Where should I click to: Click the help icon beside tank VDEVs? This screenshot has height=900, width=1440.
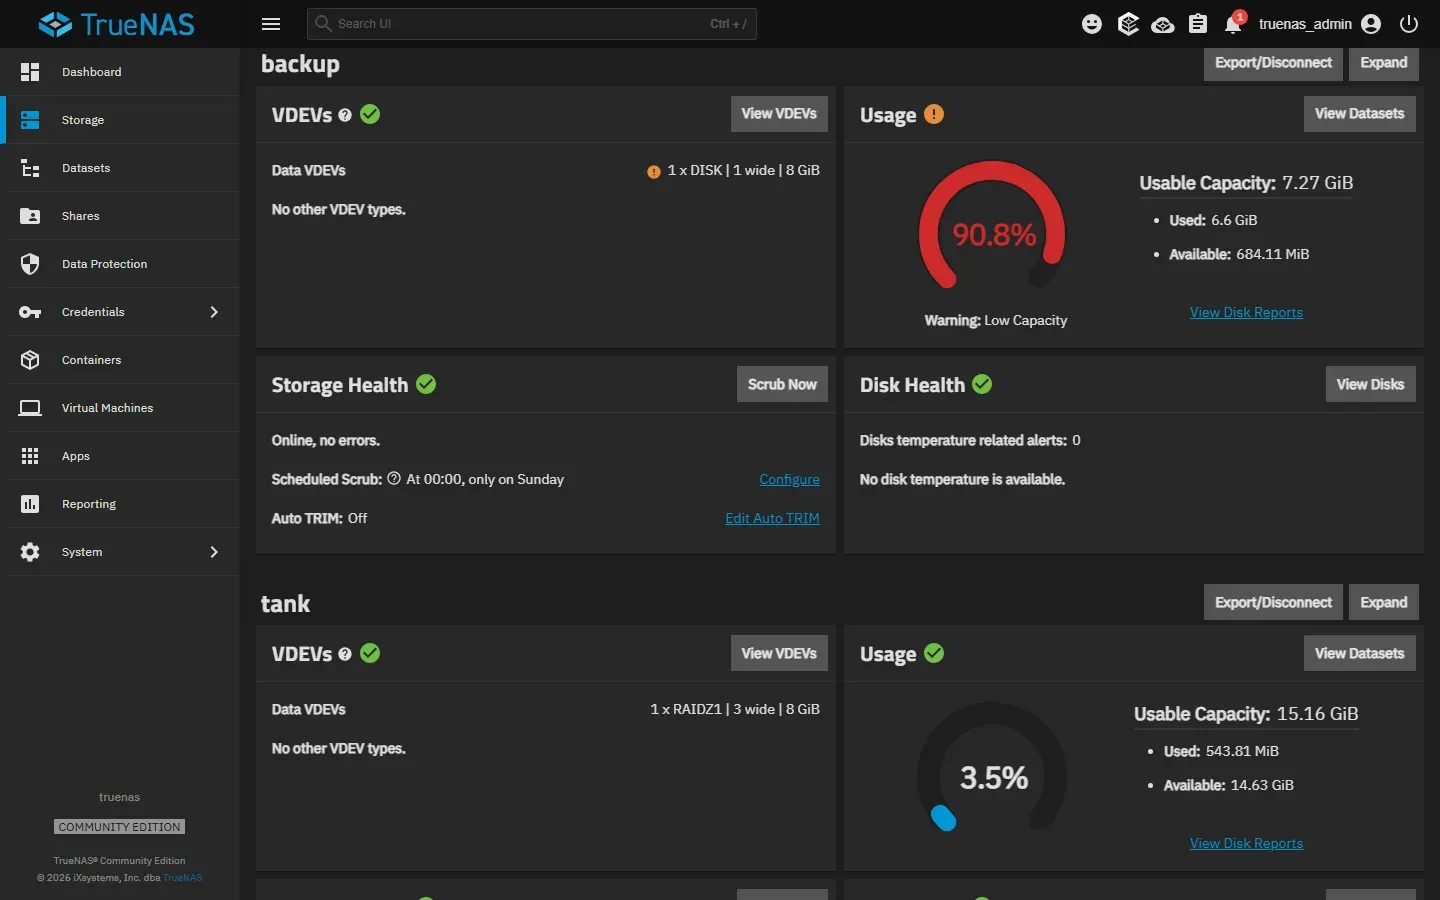tap(345, 654)
